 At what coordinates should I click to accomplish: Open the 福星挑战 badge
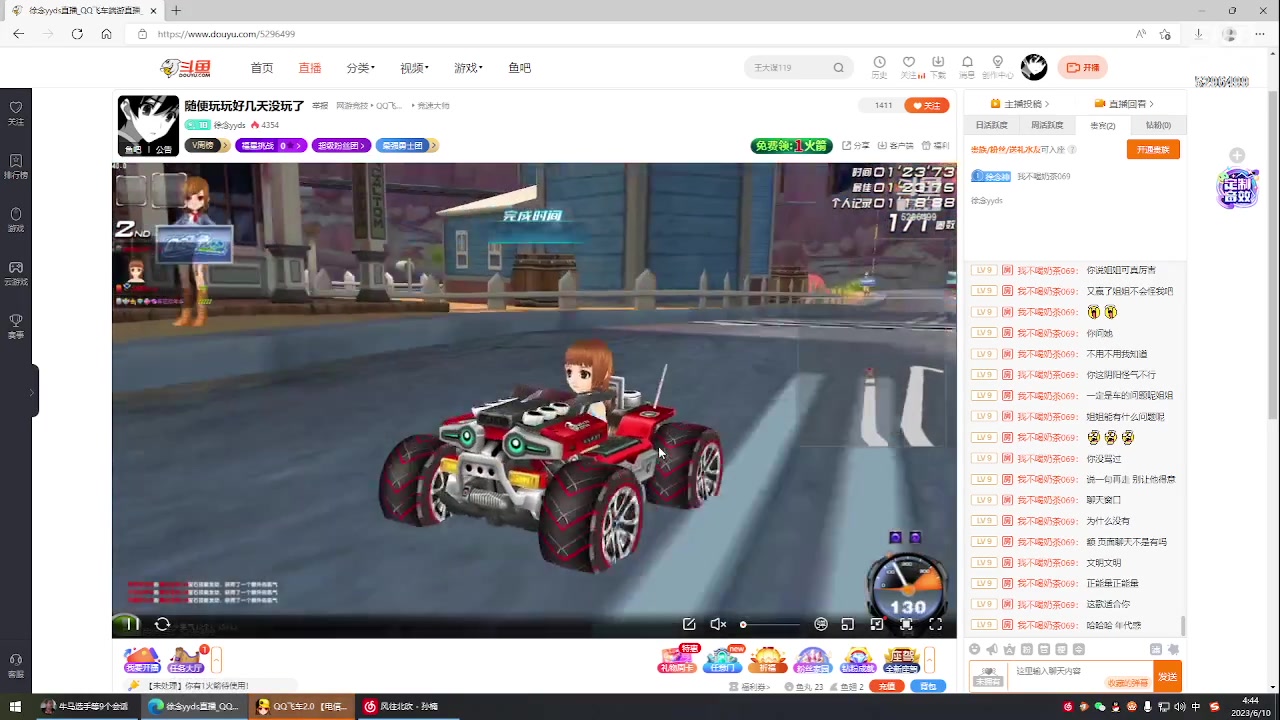point(270,146)
